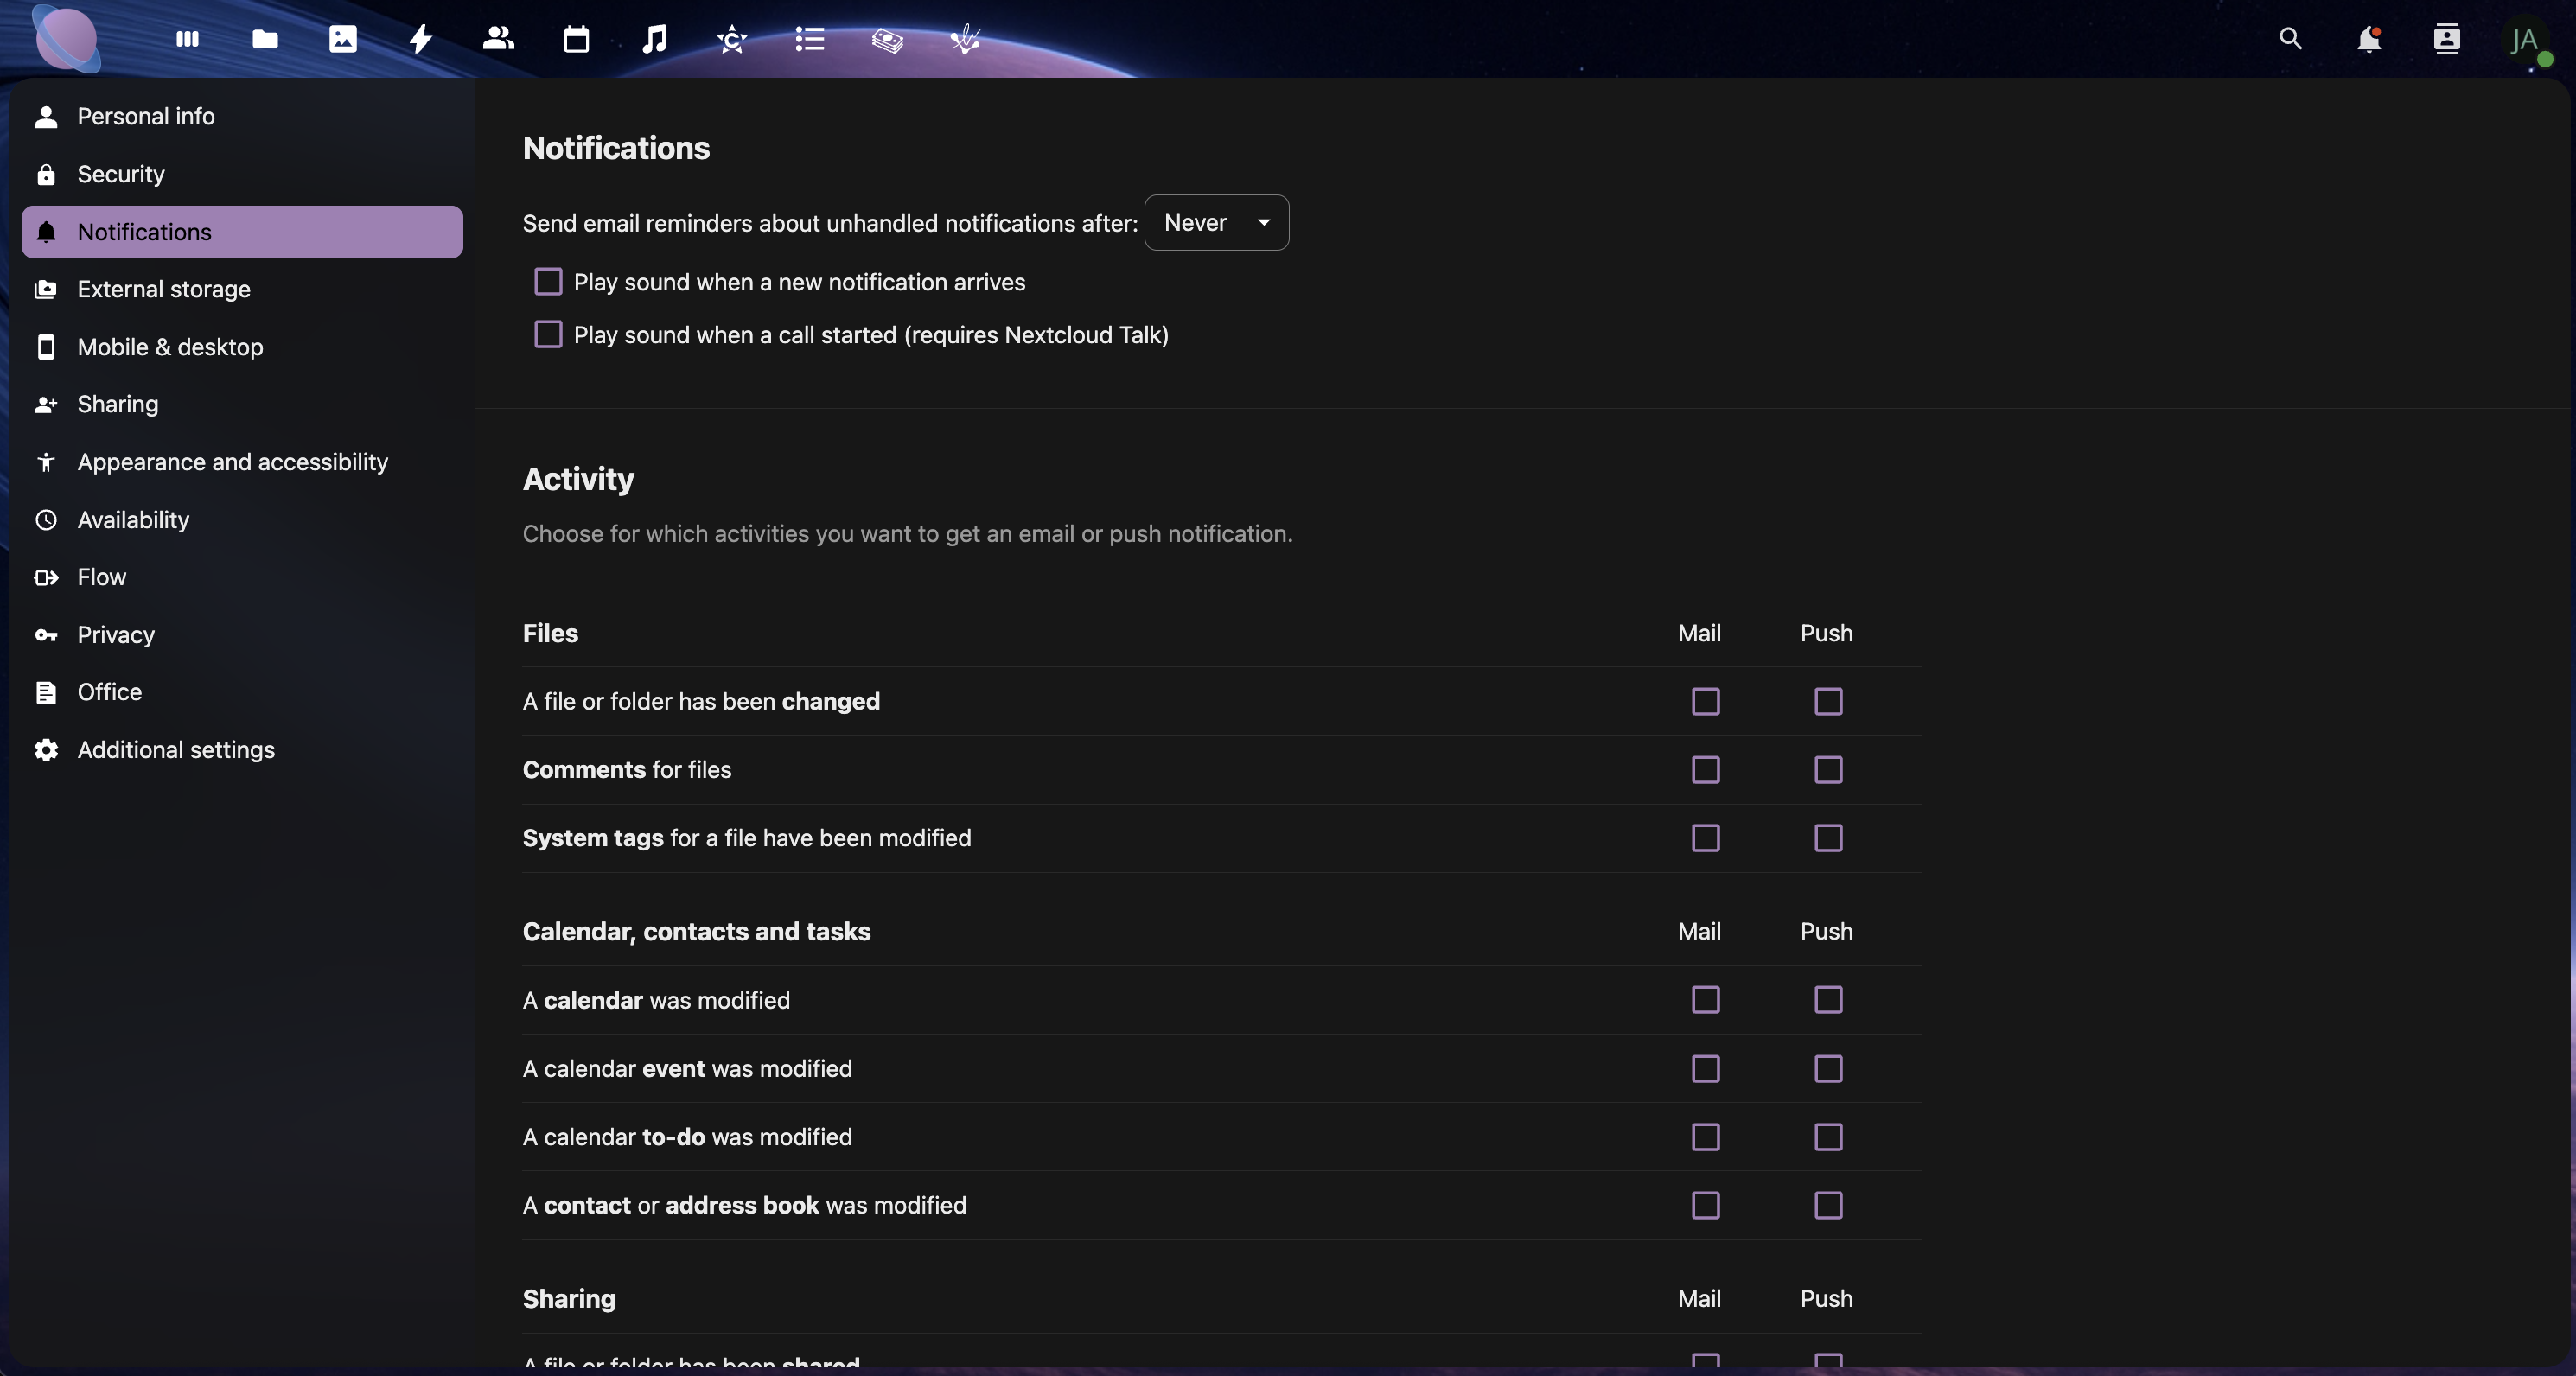Enable sound for new notification arrival

click(x=548, y=282)
